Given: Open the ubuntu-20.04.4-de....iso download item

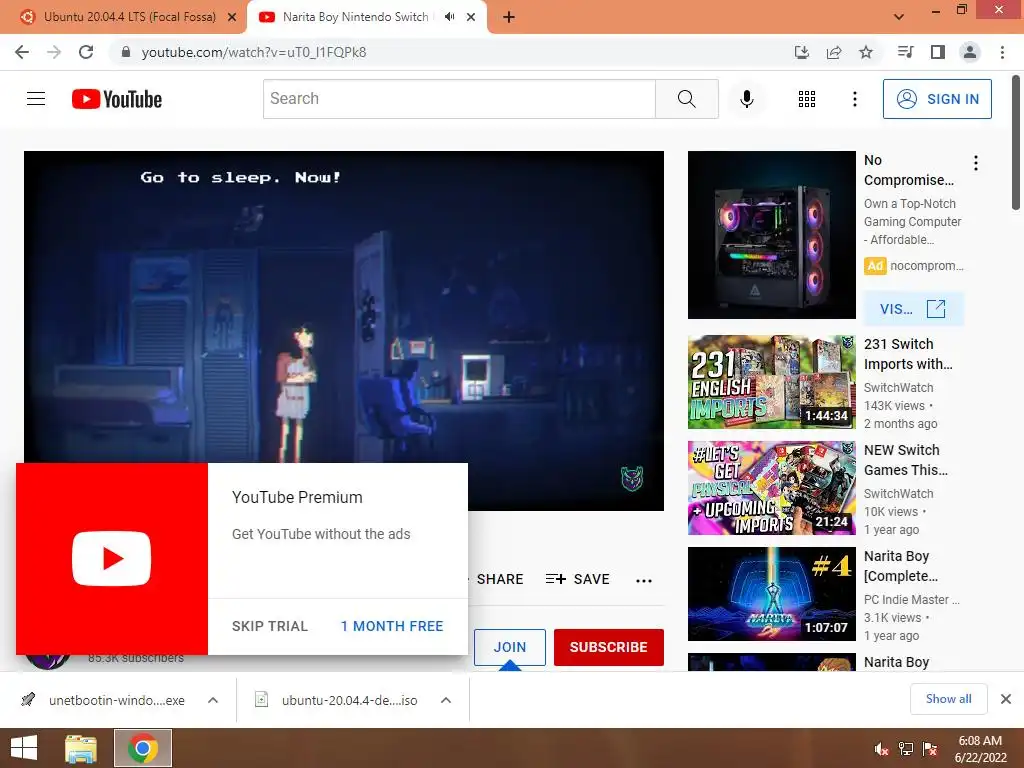Looking at the screenshot, I should (x=336, y=700).
